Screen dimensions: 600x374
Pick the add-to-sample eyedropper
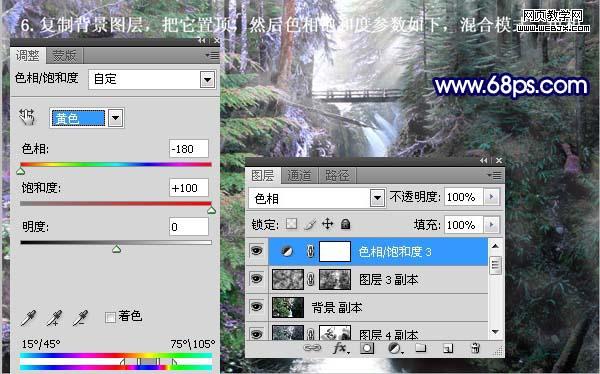tap(54, 318)
